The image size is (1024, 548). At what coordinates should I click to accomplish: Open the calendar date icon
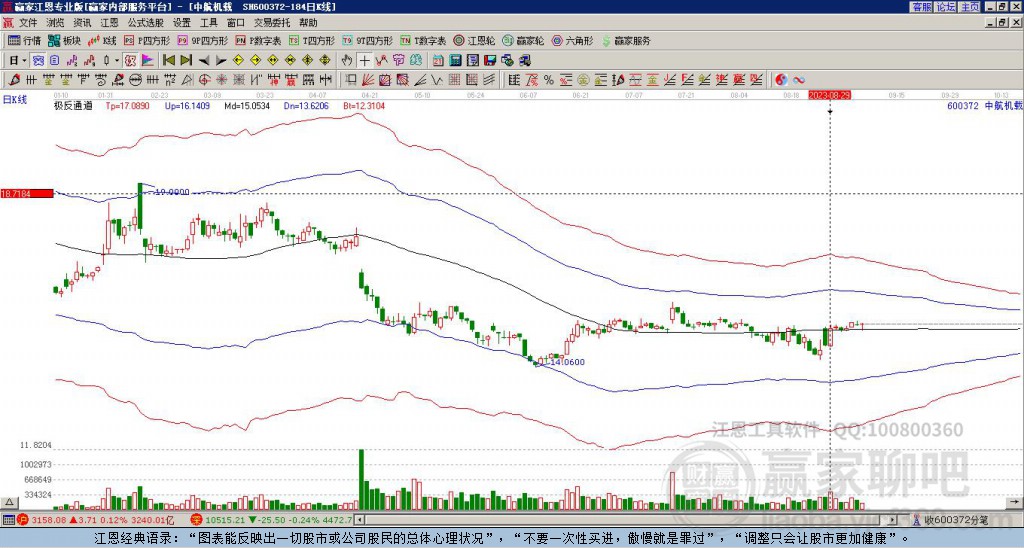438,61
